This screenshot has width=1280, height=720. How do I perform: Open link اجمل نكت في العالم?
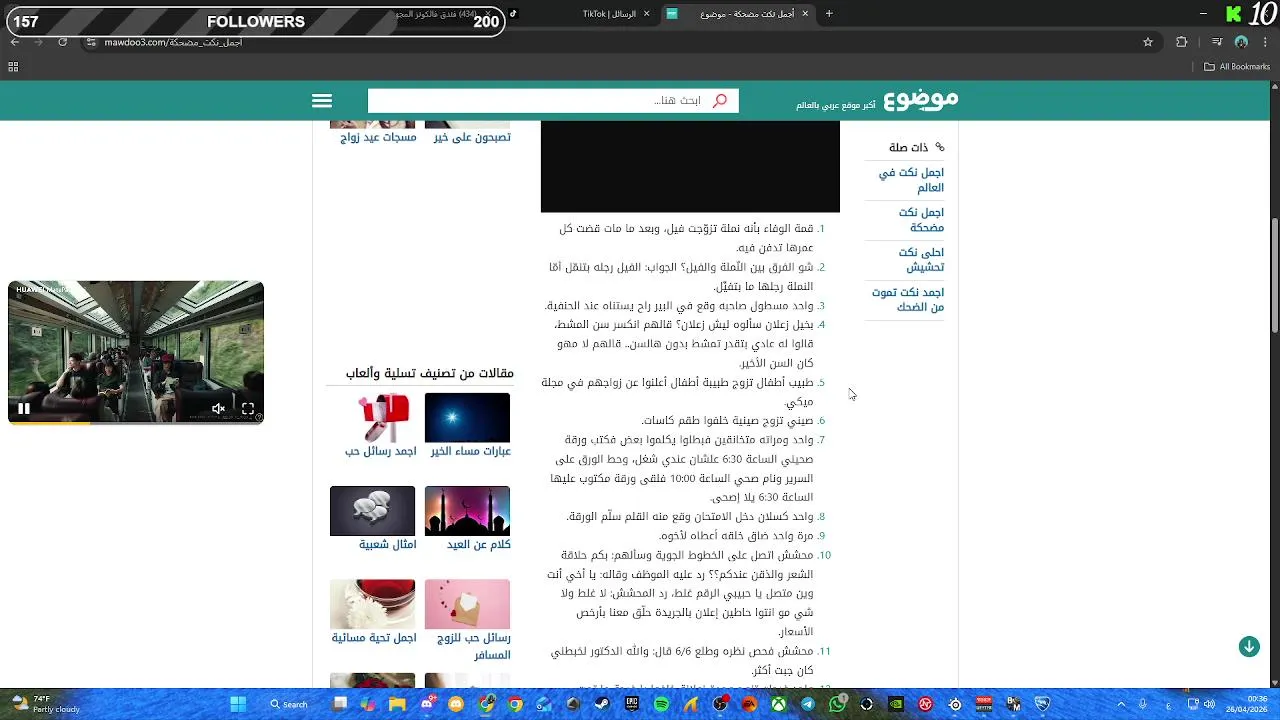(x=911, y=180)
